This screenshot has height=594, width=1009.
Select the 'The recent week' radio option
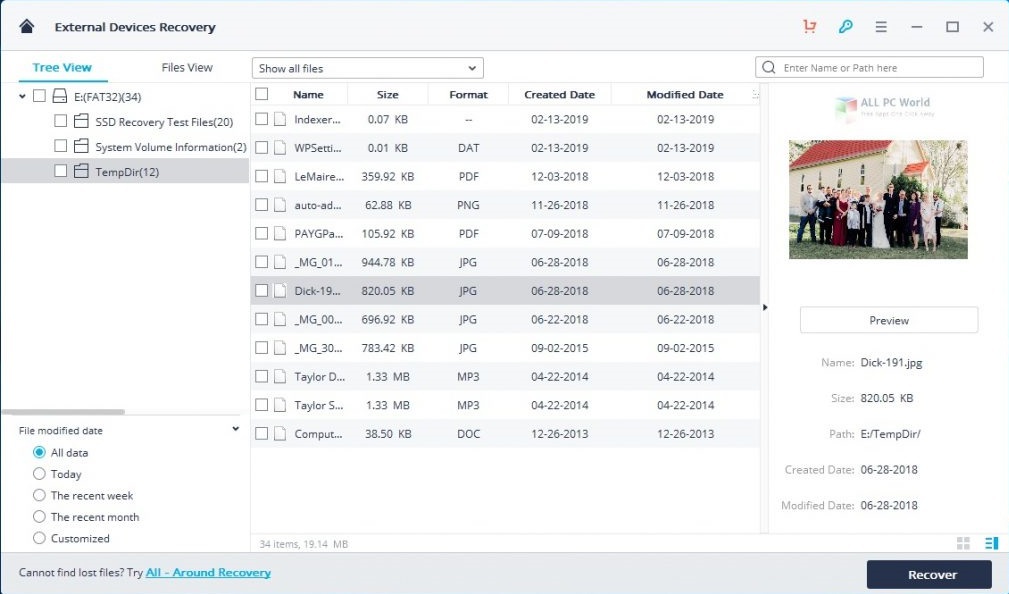click(x=41, y=495)
